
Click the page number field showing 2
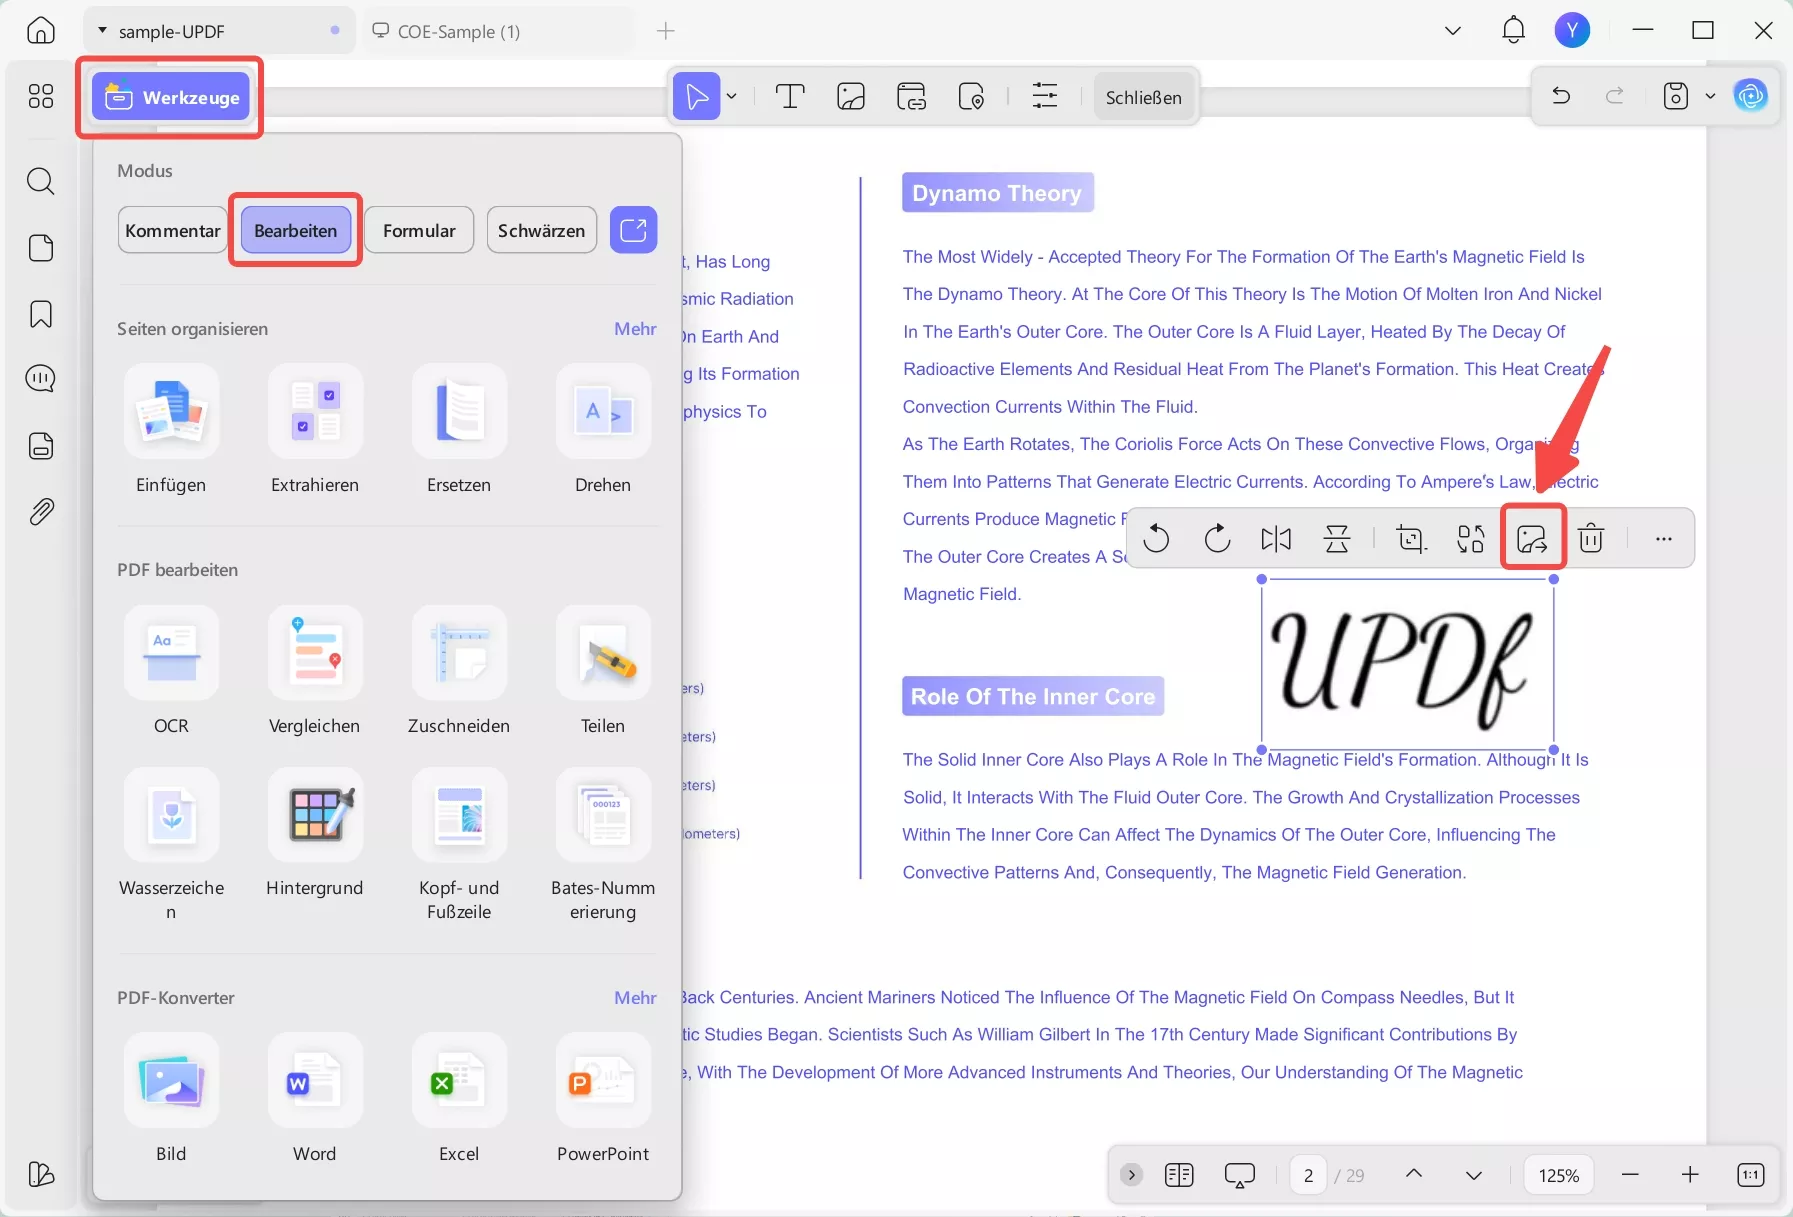tap(1308, 1175)
